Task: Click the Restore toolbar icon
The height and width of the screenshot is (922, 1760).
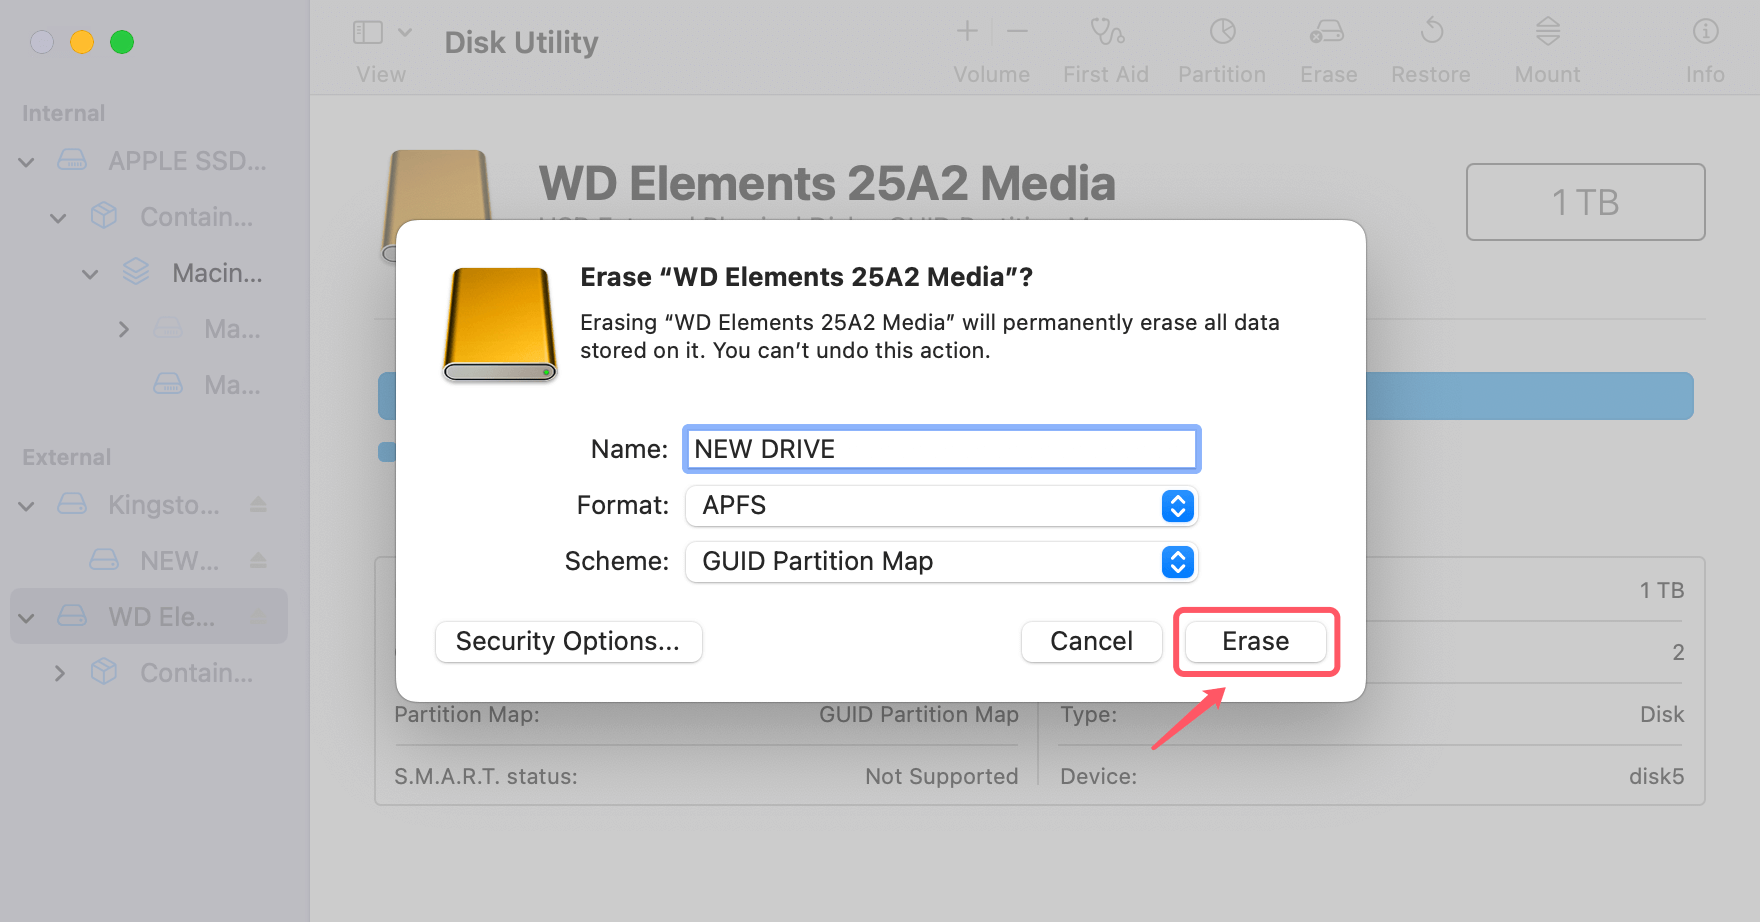Action: tap(1431, 33)
